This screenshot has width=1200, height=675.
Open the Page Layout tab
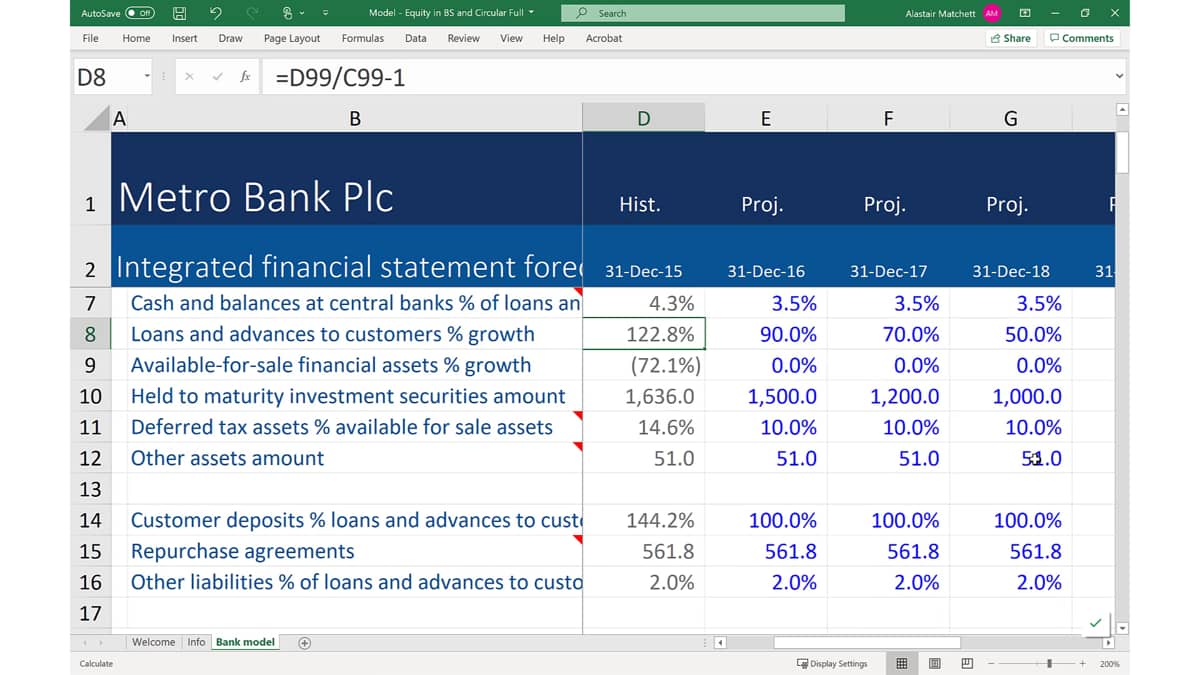click(292, 38)
